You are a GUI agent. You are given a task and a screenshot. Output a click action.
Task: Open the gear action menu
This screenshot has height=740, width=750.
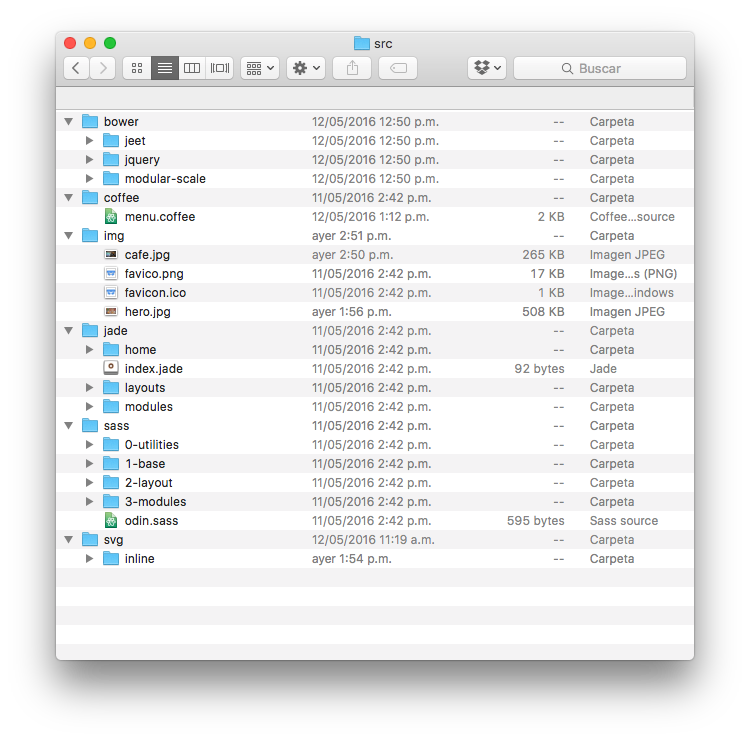coord(306,68)
